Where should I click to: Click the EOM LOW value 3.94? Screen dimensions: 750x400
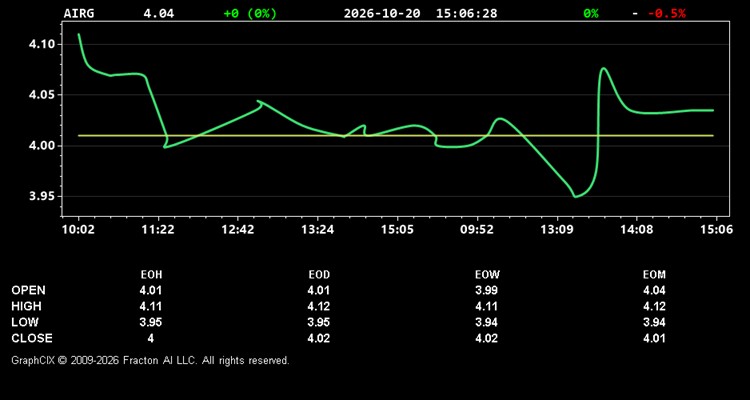pyautogui.click(x=654, y=322)
